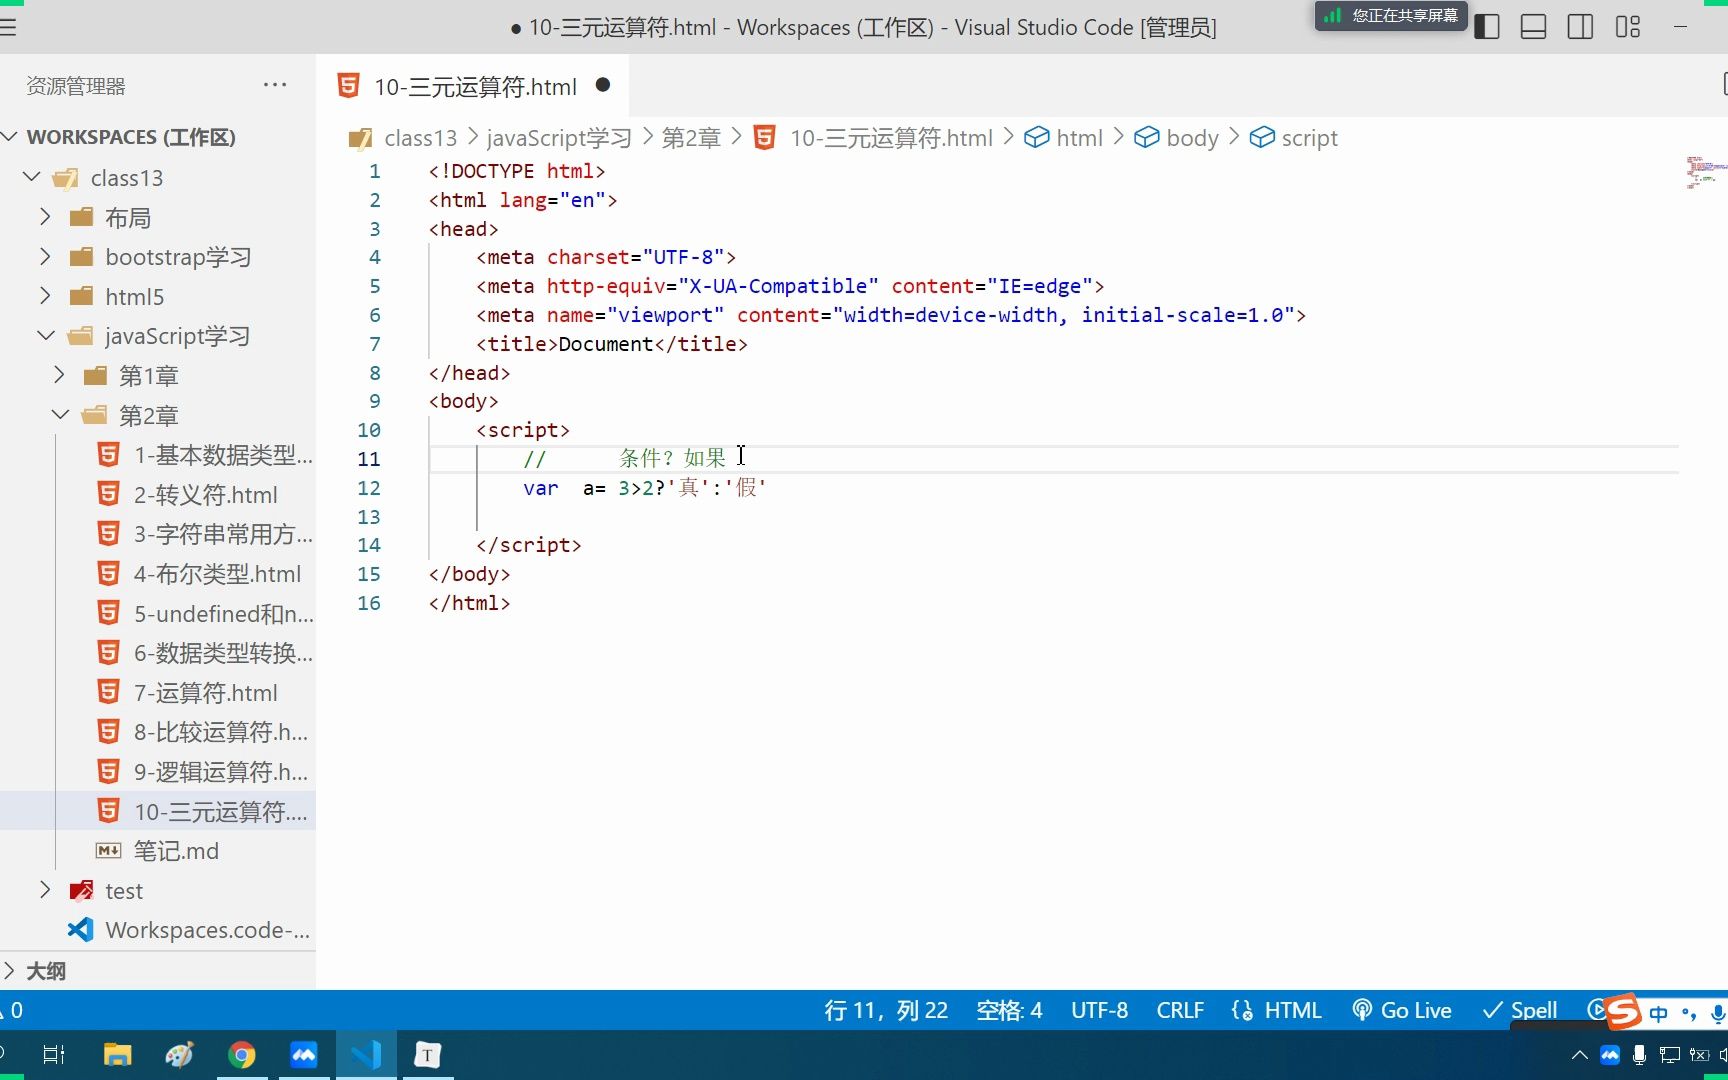The height and width of the screenshot is (1080, 1728).
Task: Open File Explorer from the taskbar
Action: pos(117,1054)
